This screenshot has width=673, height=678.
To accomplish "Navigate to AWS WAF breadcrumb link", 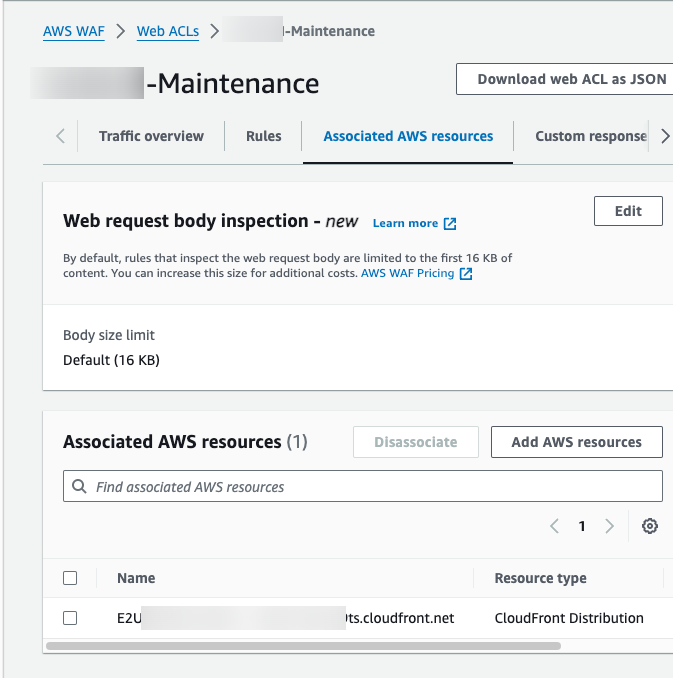I will coord(74,31).
